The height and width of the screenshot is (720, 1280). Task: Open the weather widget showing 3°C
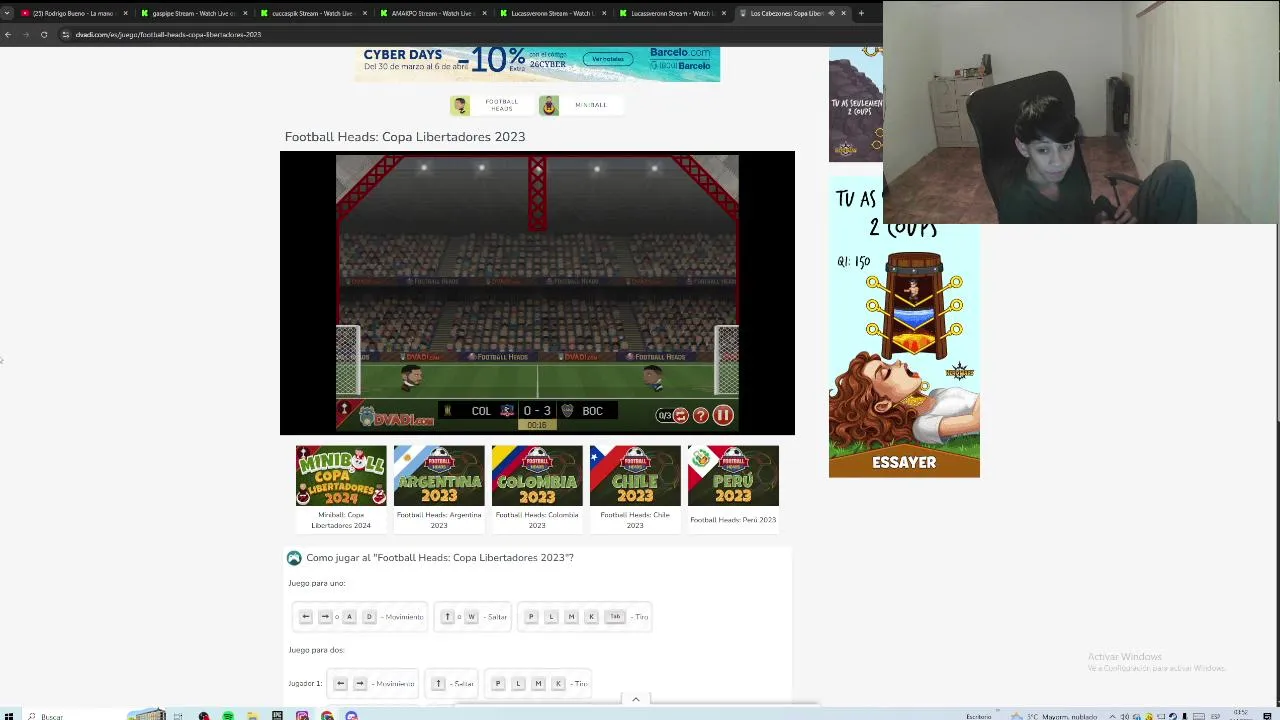coord(1053,716)
